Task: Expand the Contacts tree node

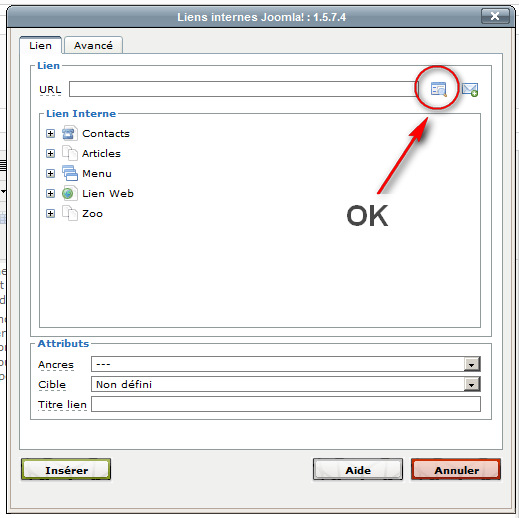Action: tap(50, 134)
